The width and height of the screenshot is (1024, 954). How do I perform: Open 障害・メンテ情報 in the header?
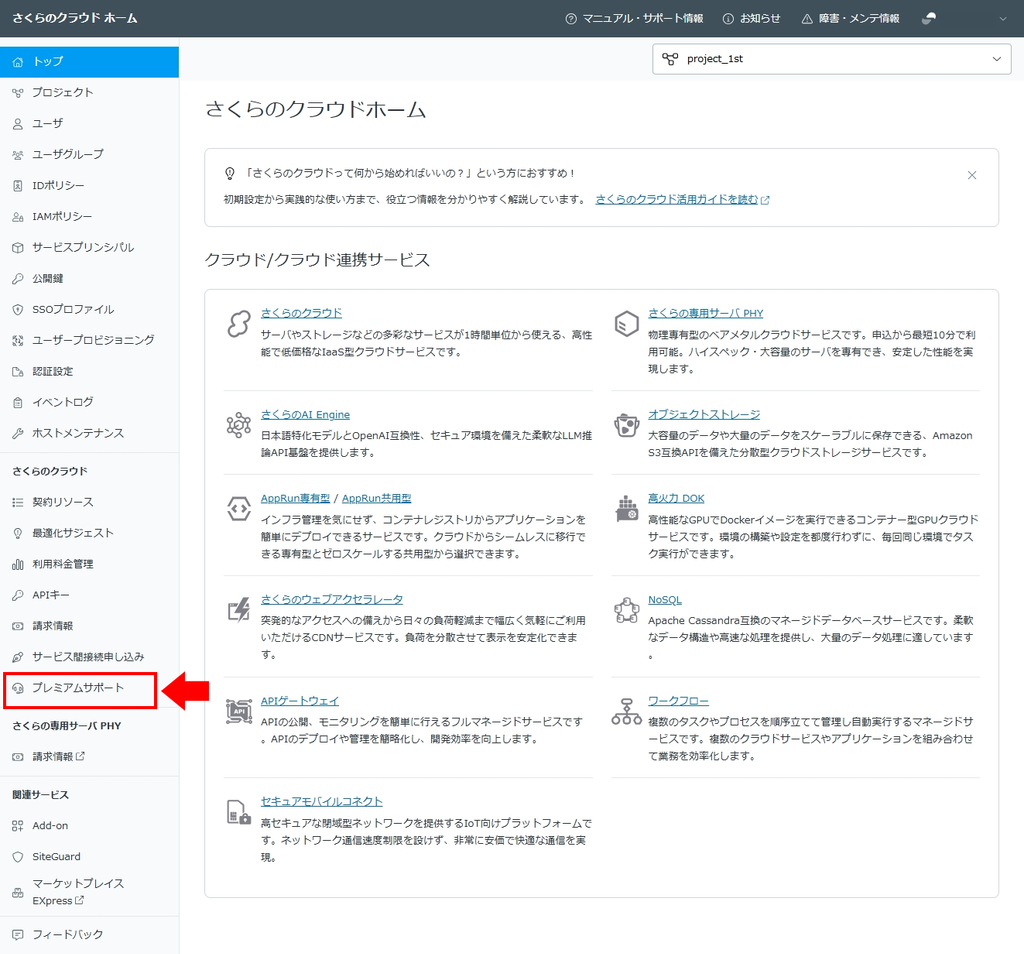(850, 19)
